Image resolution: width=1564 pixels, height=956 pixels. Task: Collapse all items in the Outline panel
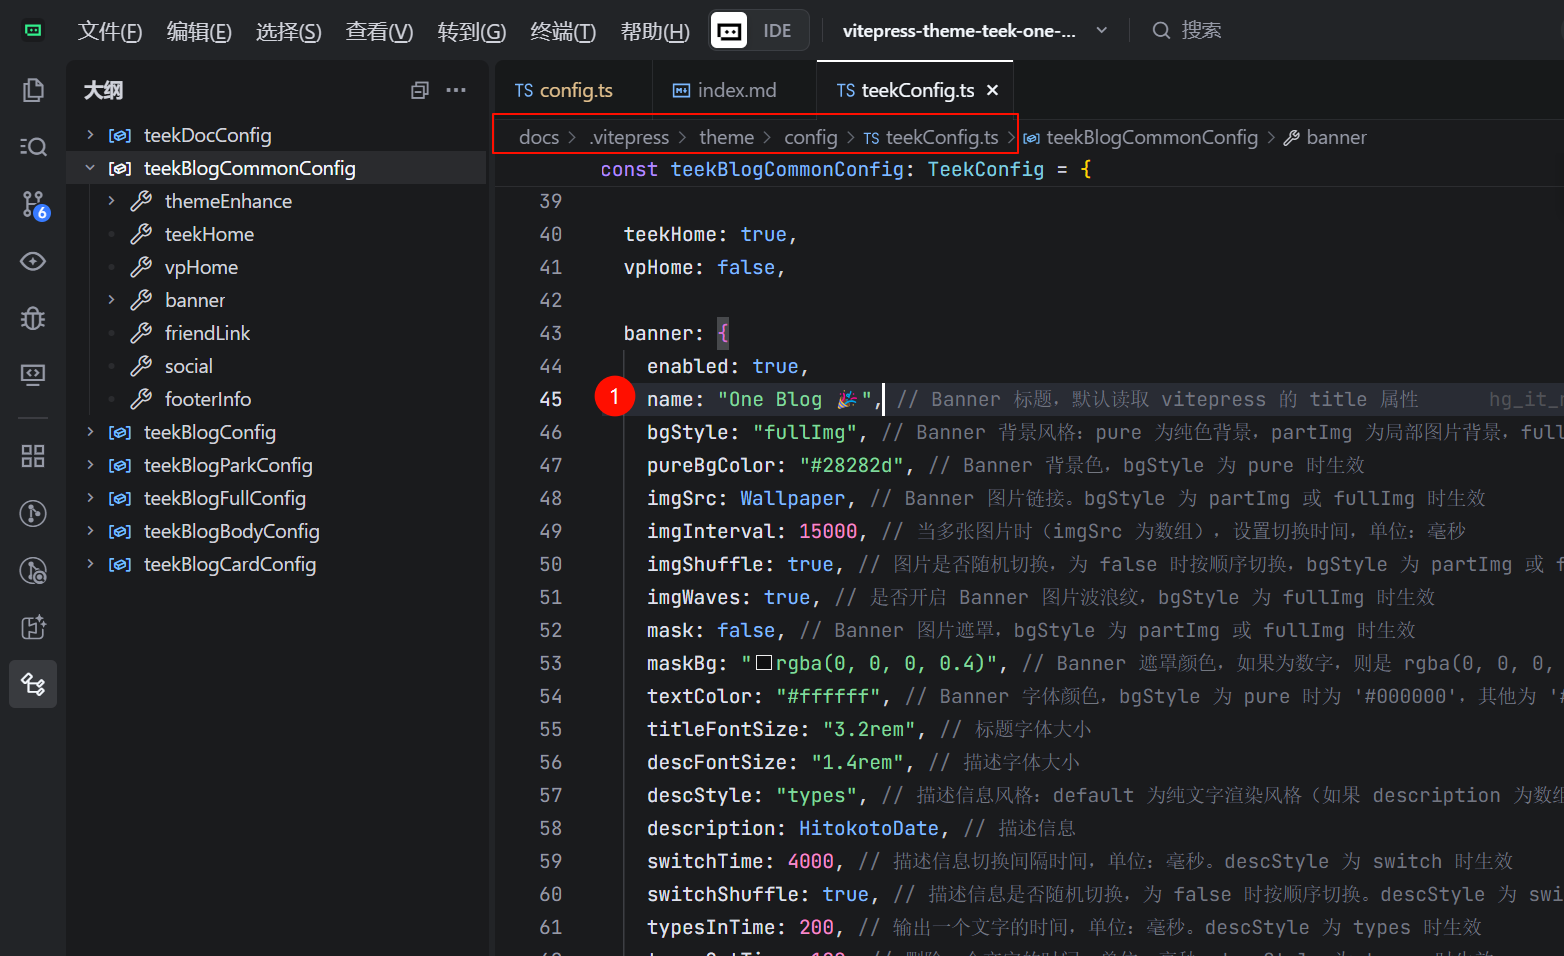420,90
